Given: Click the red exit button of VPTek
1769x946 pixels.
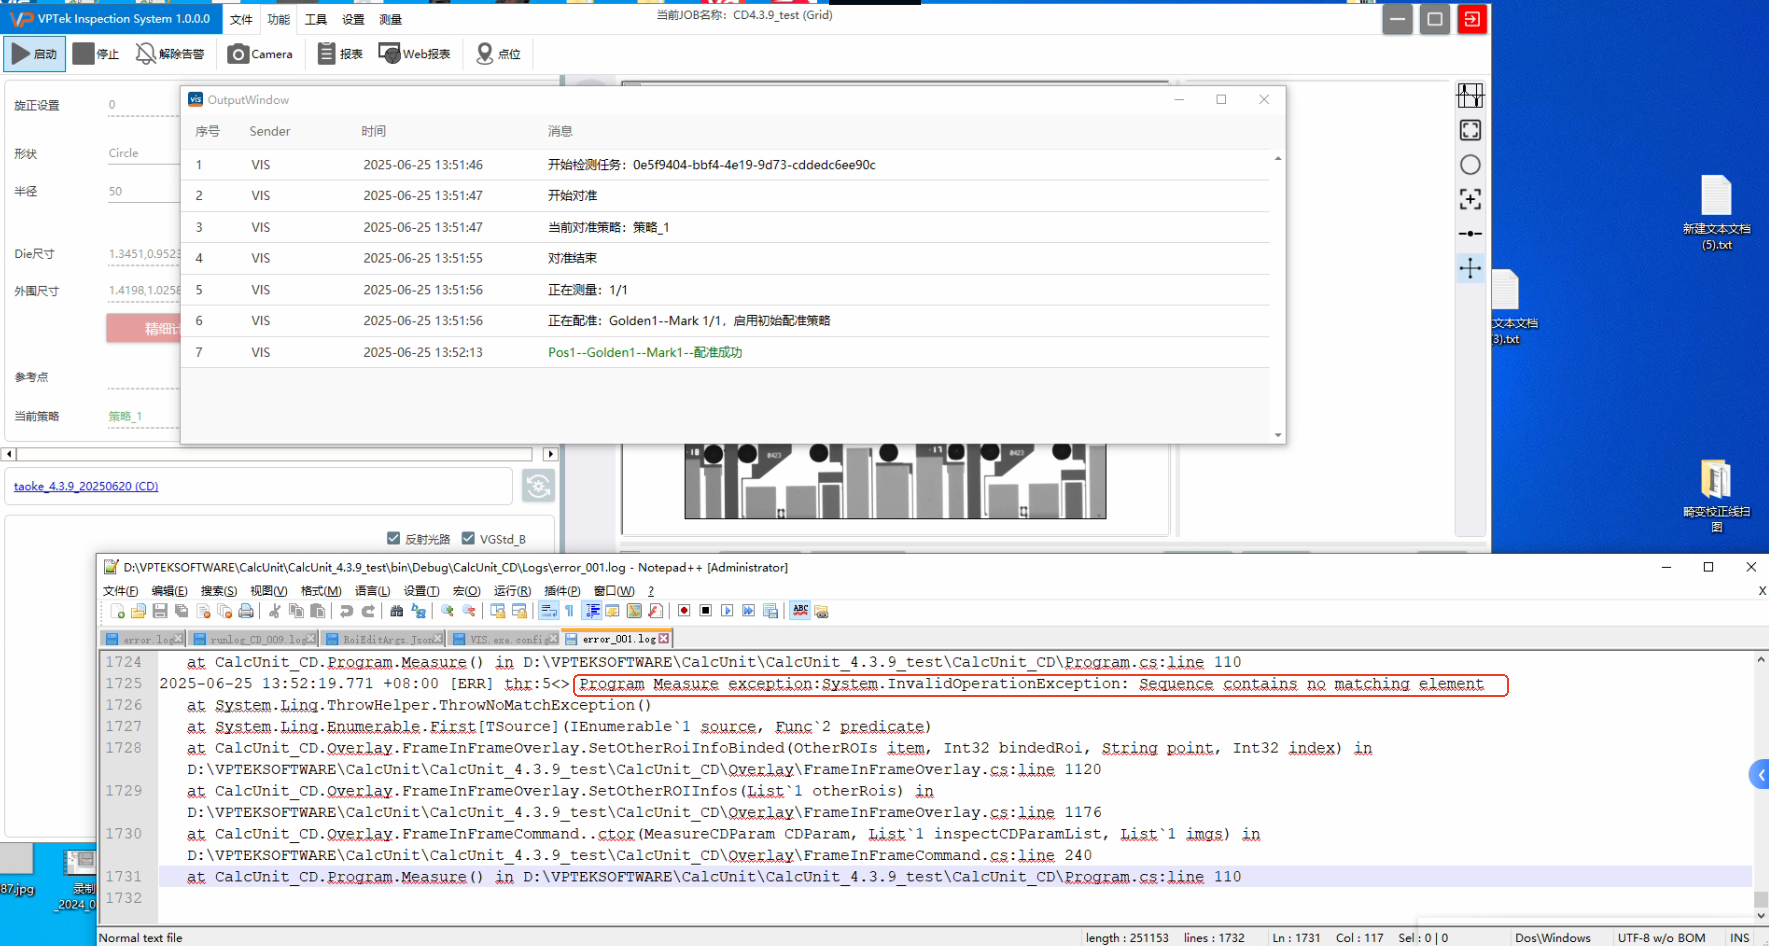Looking at the screenshot, I should [x=1472, y=19].
